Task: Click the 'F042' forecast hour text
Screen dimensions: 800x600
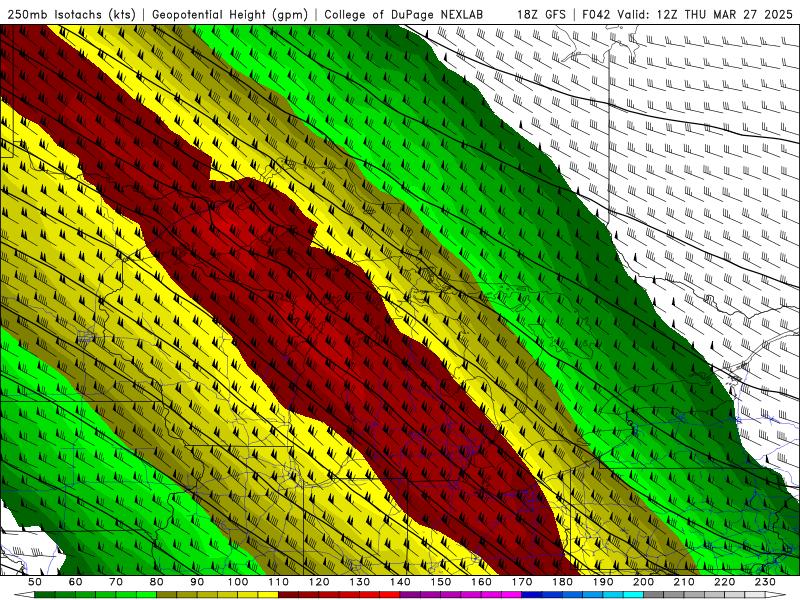Action: tap(596, 15)
